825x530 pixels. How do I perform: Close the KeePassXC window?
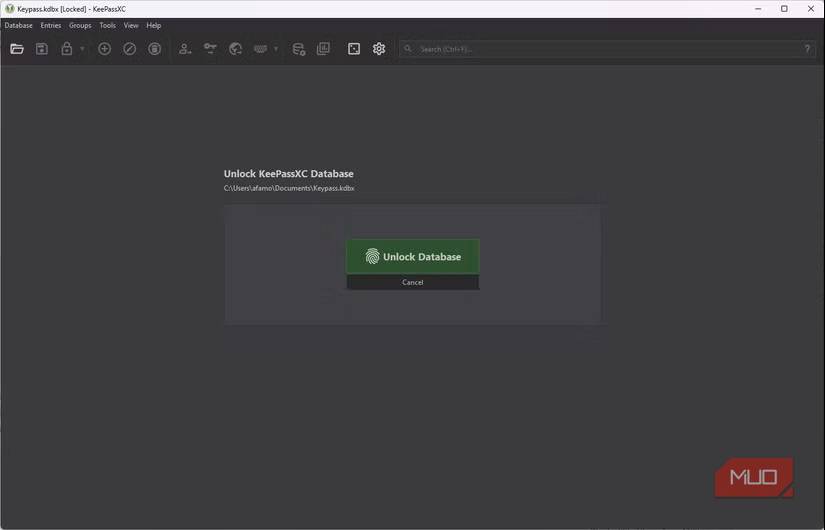[811, 9]
